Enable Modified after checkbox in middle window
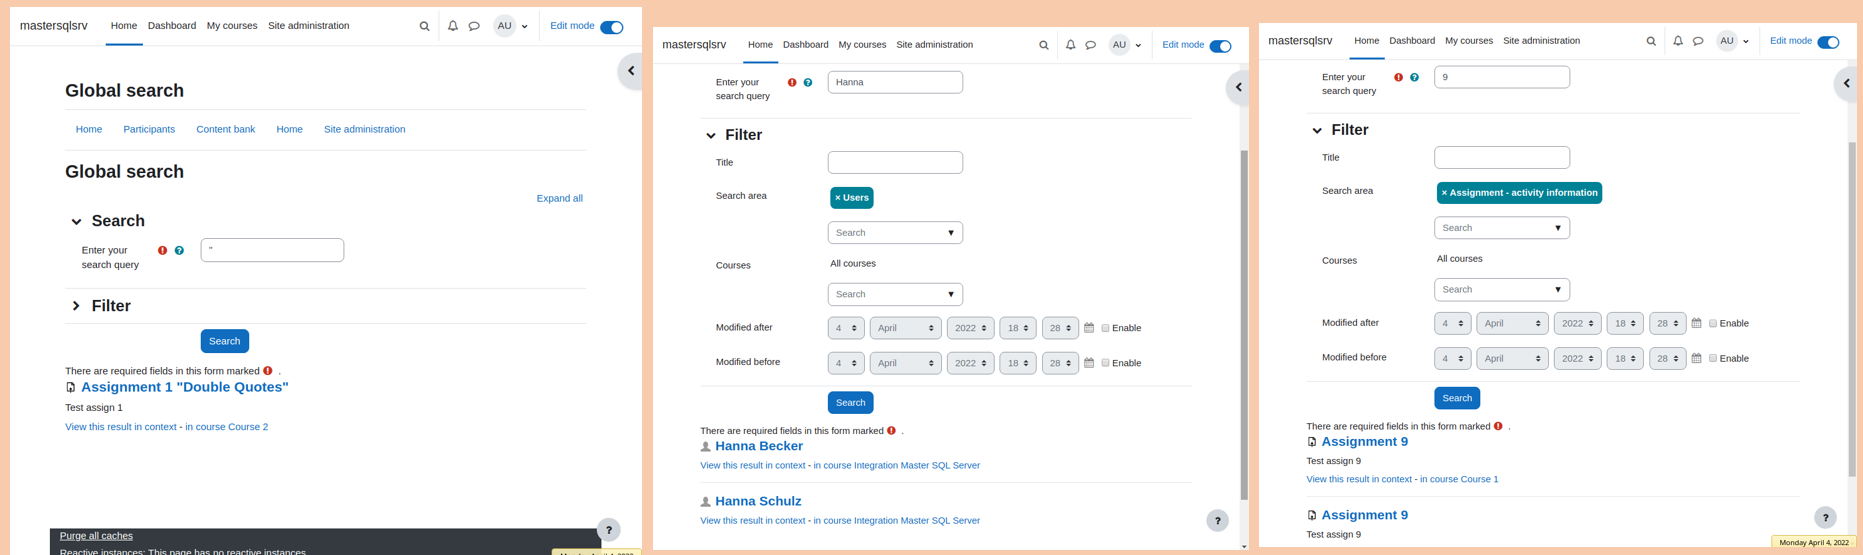Screen dimensions: 1863x555 click(x=1105, y=328)
